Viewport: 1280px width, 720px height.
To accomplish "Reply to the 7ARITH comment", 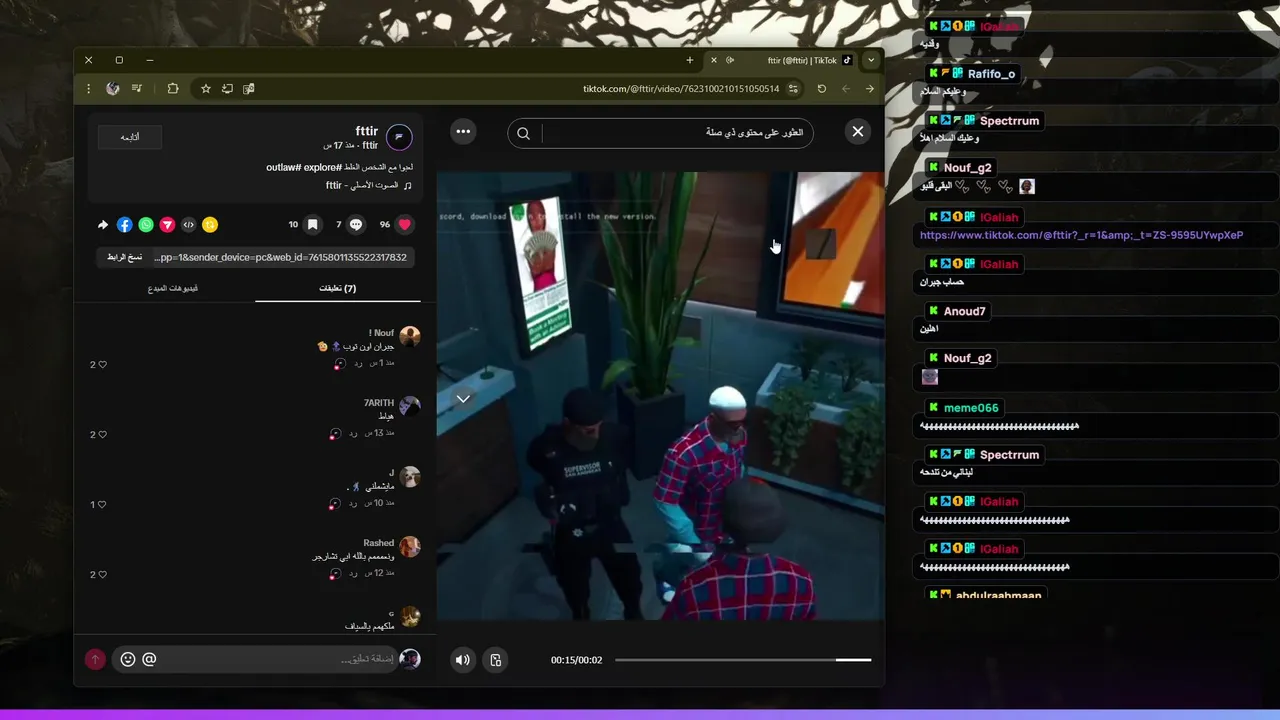I will pos(353,434).
